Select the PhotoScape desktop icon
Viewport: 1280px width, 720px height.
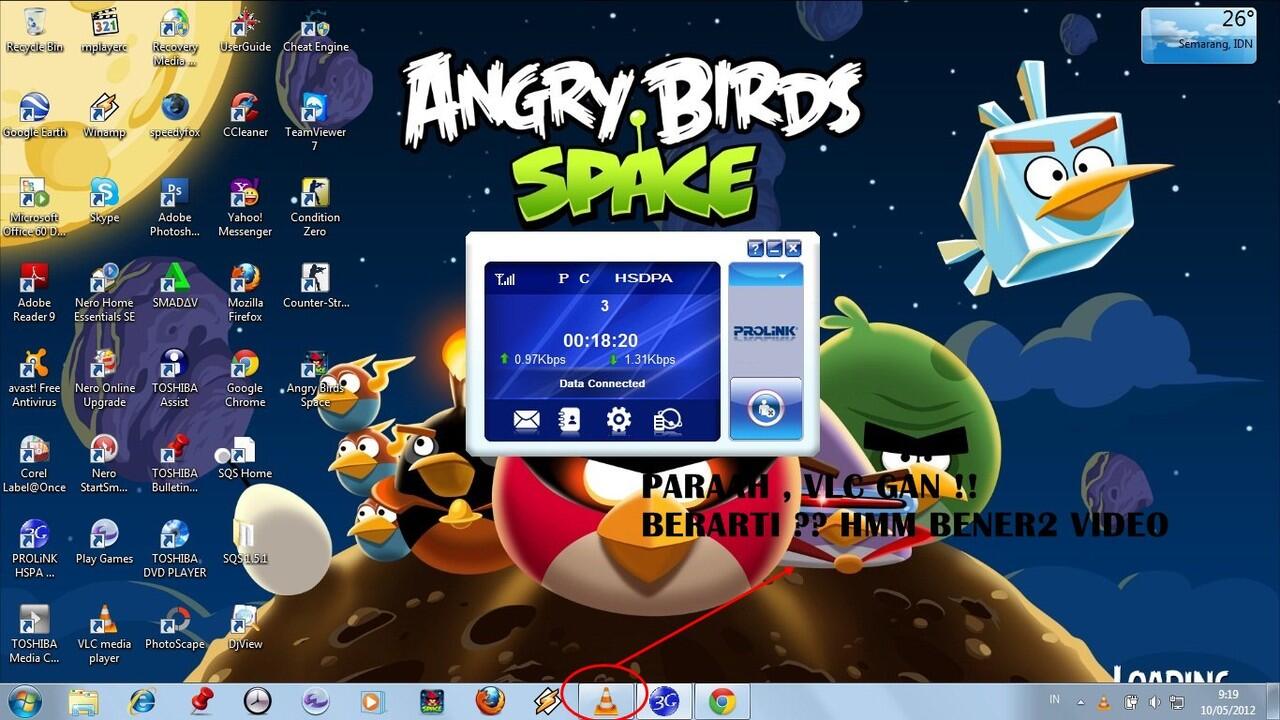point(175,627)
